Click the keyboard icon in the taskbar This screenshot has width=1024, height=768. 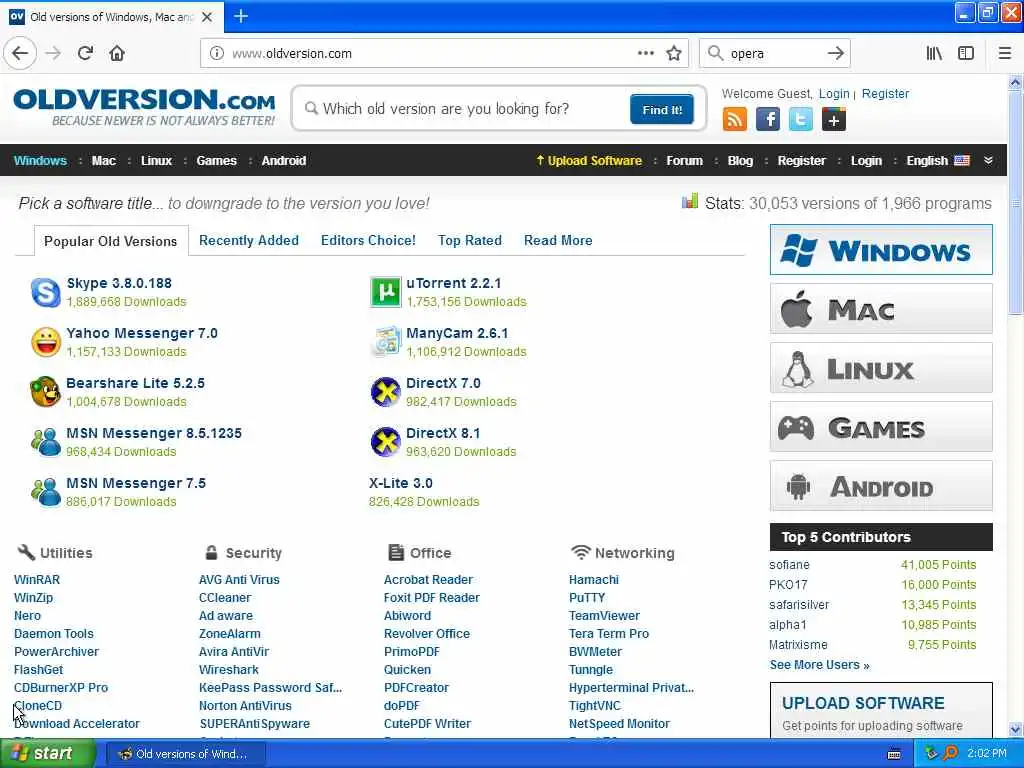(894, 754)
